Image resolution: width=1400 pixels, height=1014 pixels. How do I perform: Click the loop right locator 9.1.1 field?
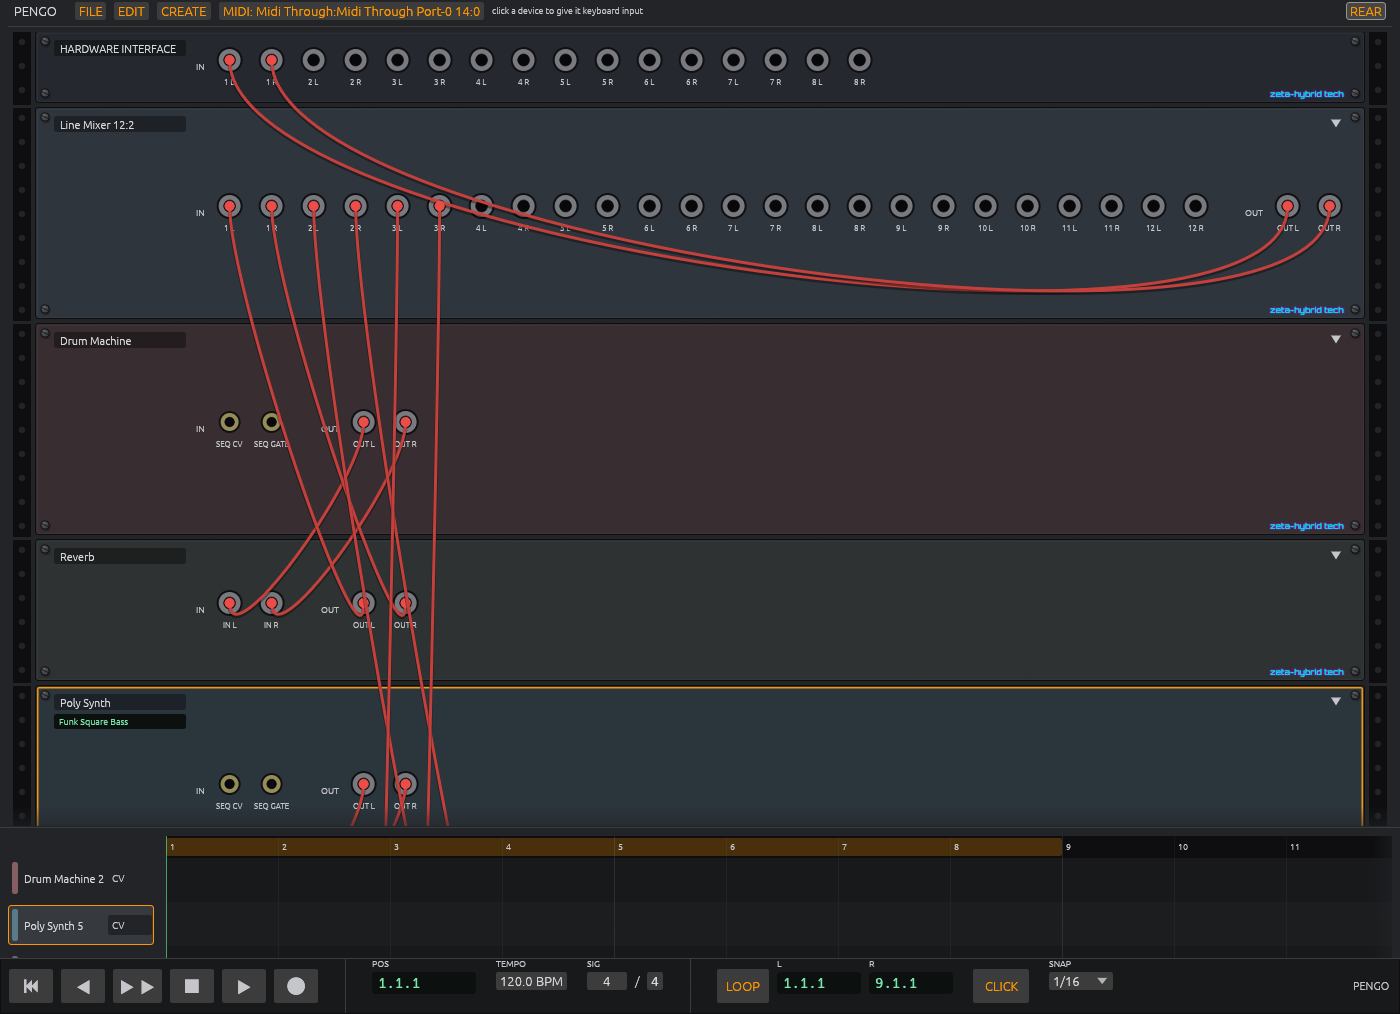pyautogui.click(x=911, y=983)
